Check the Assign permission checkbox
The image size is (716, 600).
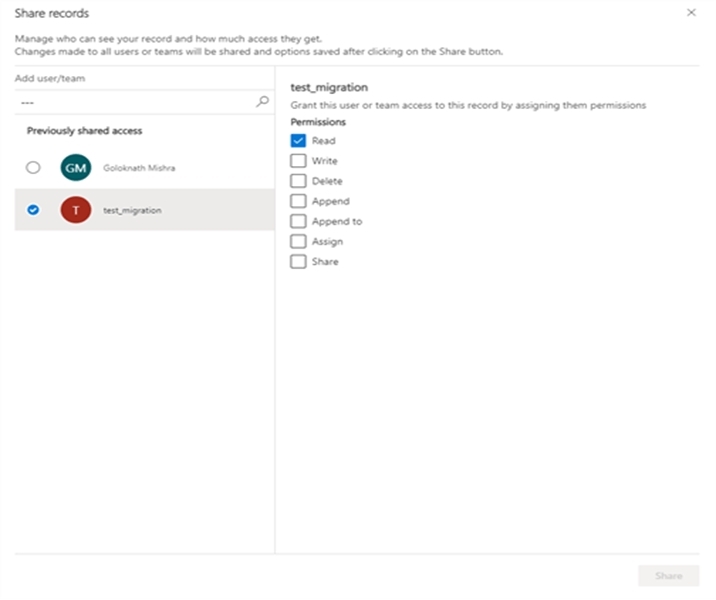pos(298,241)
